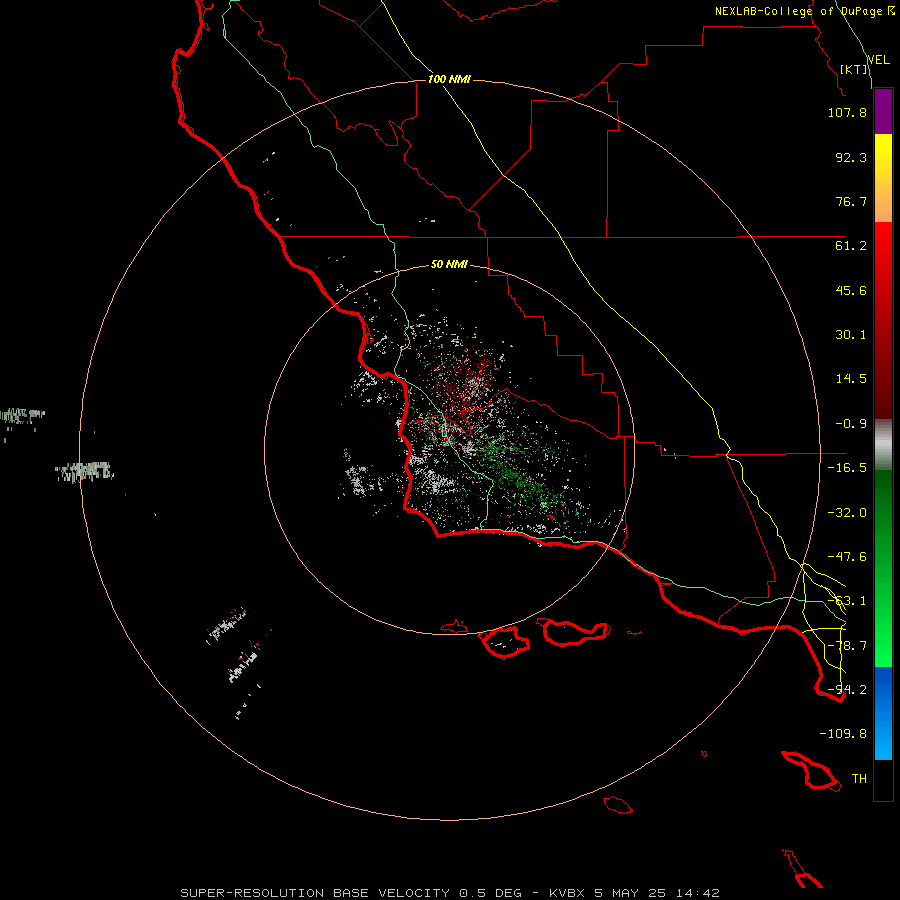Click the SUPER-RESOLUTION BASE VELOCITY product title

(315, 893)
